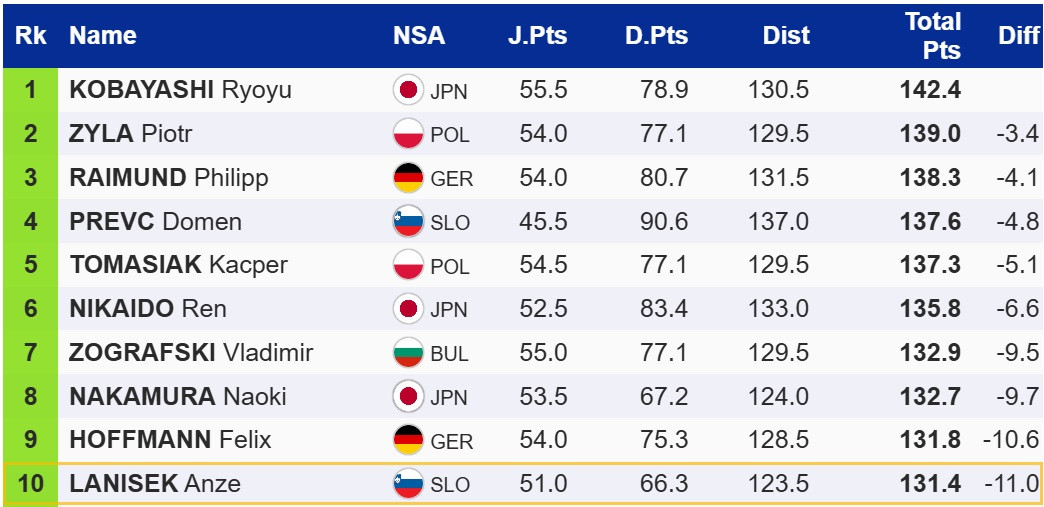
Task: Click the green rank 1 cell
Action: click(x=30, y=90)
